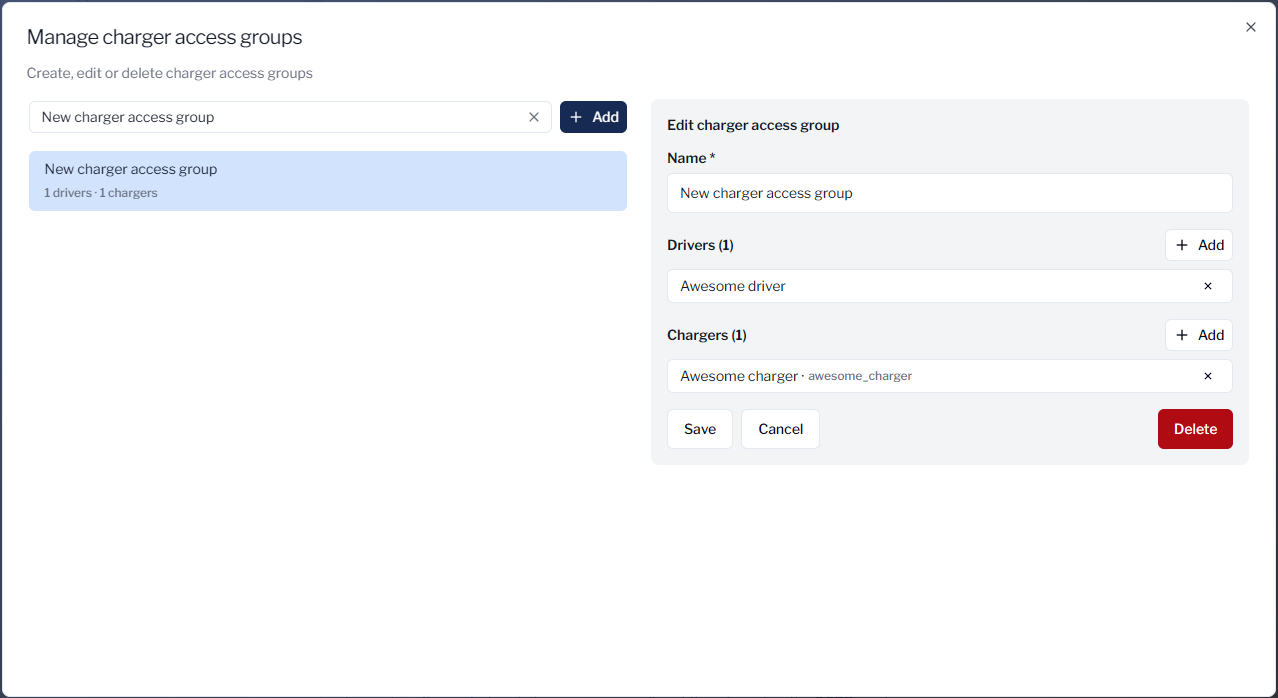
Task: Cancel editing the access group
Action: [780, 429]
